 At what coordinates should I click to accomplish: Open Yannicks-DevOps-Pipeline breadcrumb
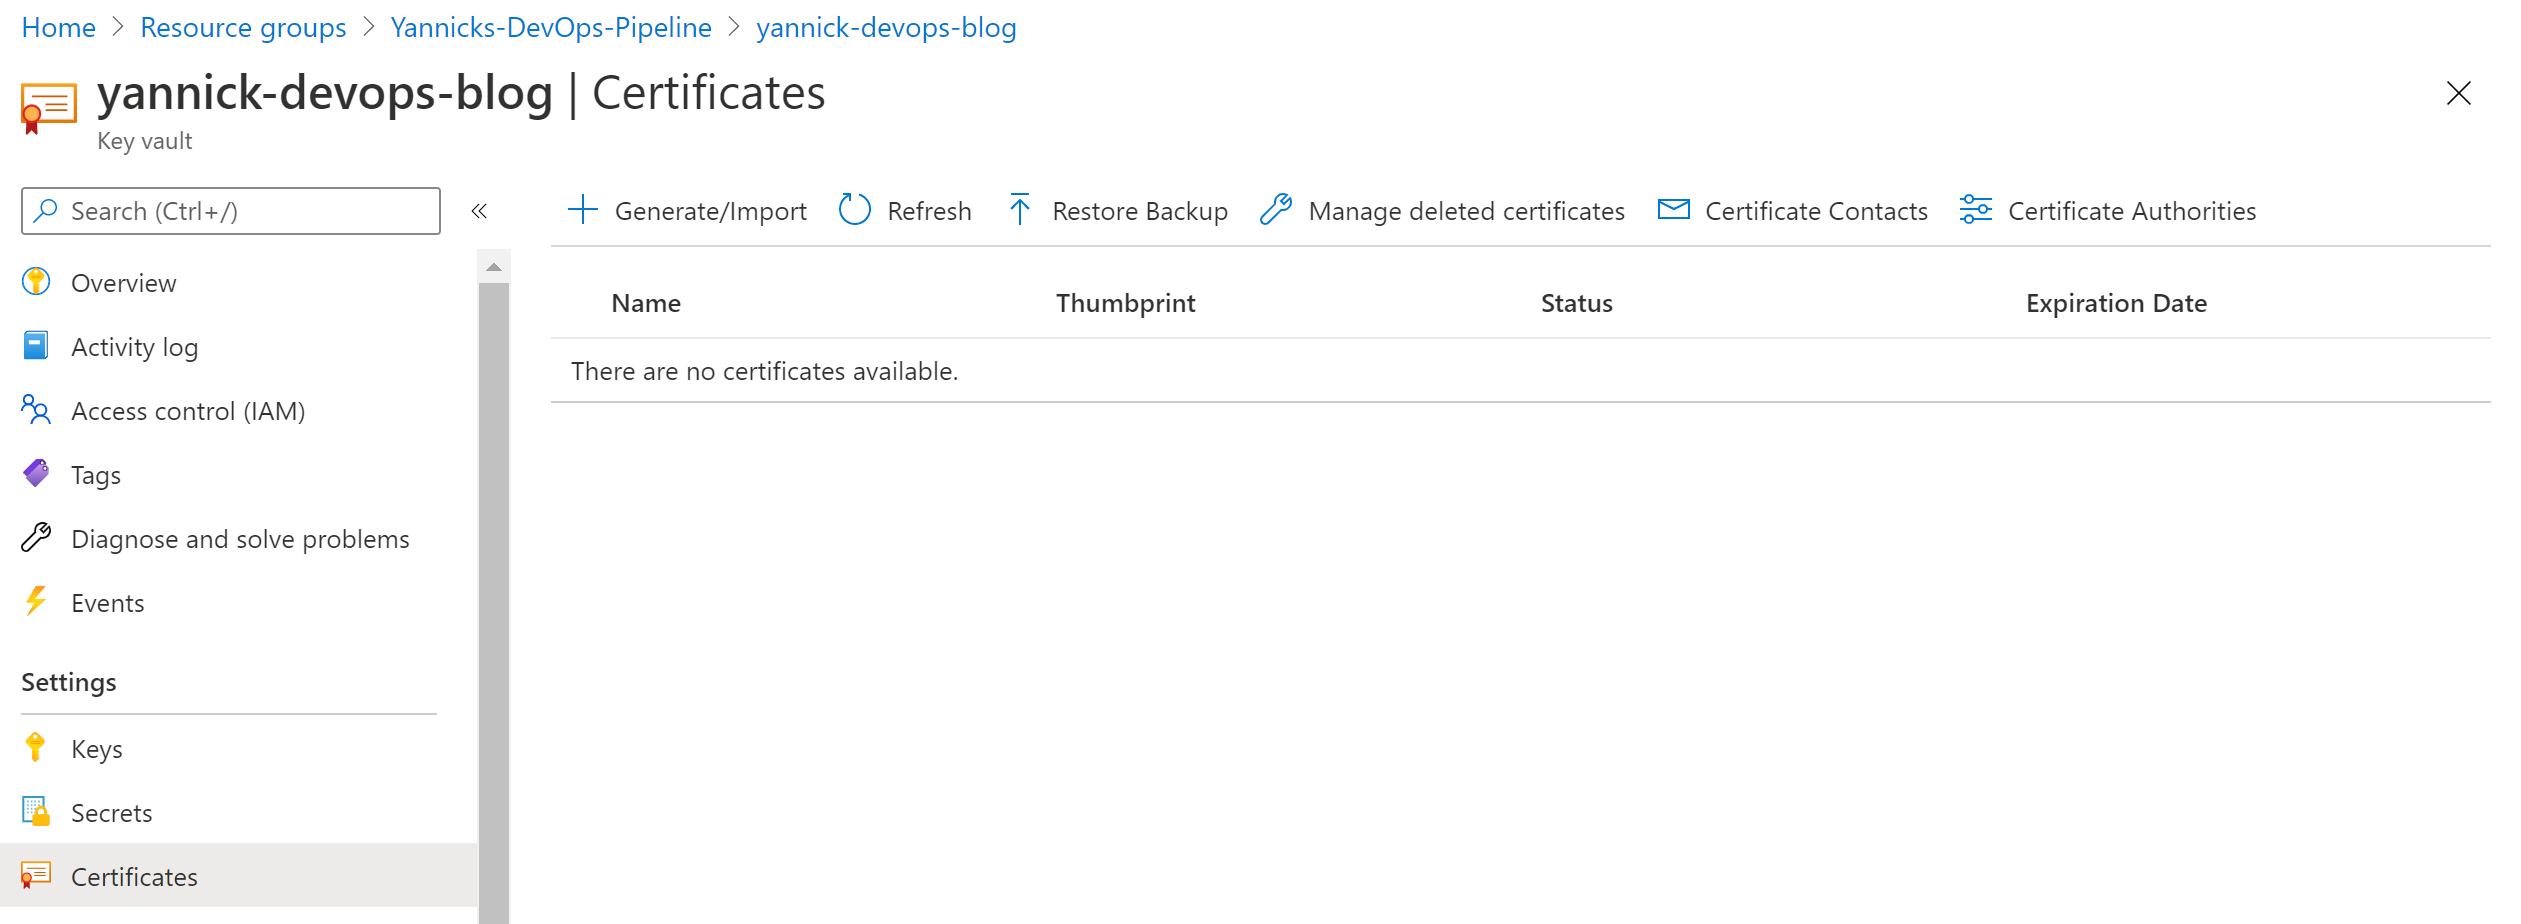pyautogui.click(x=551, y=27)
